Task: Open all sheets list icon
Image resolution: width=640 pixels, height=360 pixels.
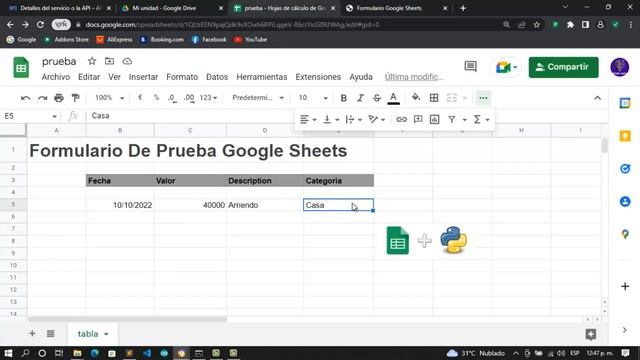Action: [50, 333]
